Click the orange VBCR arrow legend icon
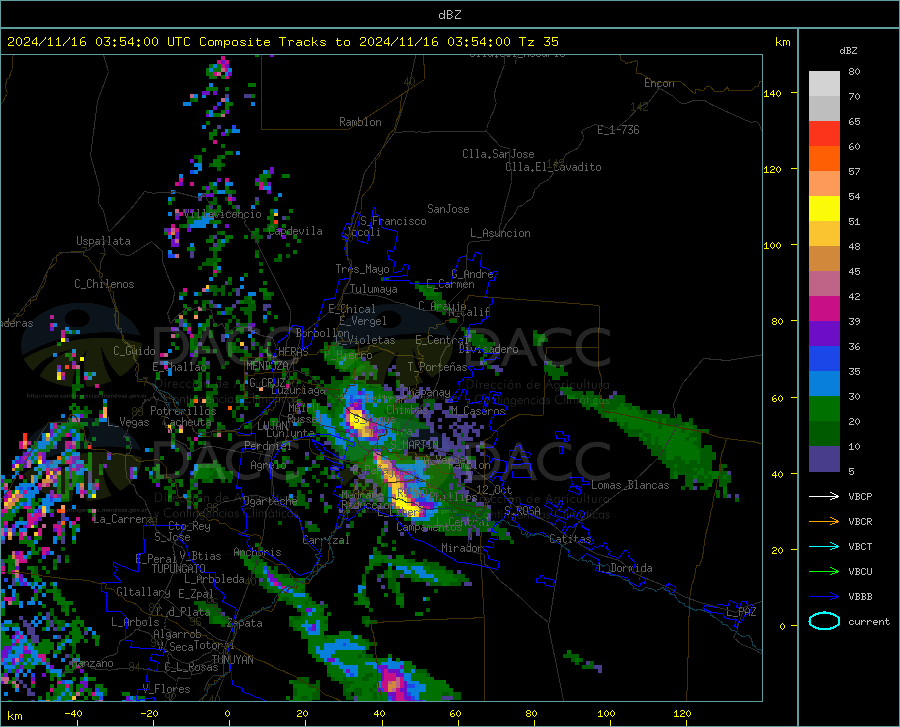Image resolution: width=900 pixels, height=727 pixels. [824, 522]
